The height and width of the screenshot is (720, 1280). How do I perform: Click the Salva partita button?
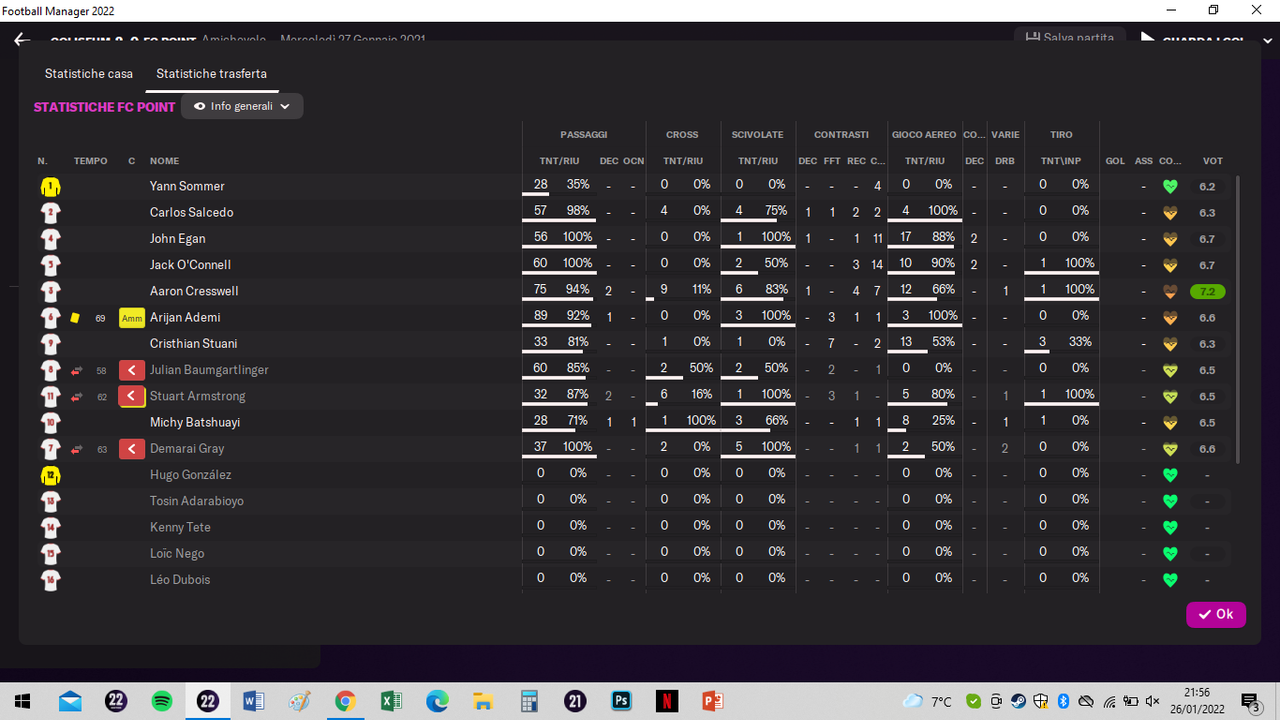[x=1070, y=38]
